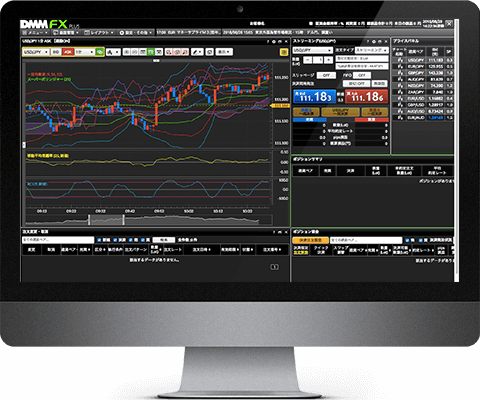Open the chart type dropdown
Image resolution: width=480 pixels, height=400 pixels.
click(x=113, y=52)
